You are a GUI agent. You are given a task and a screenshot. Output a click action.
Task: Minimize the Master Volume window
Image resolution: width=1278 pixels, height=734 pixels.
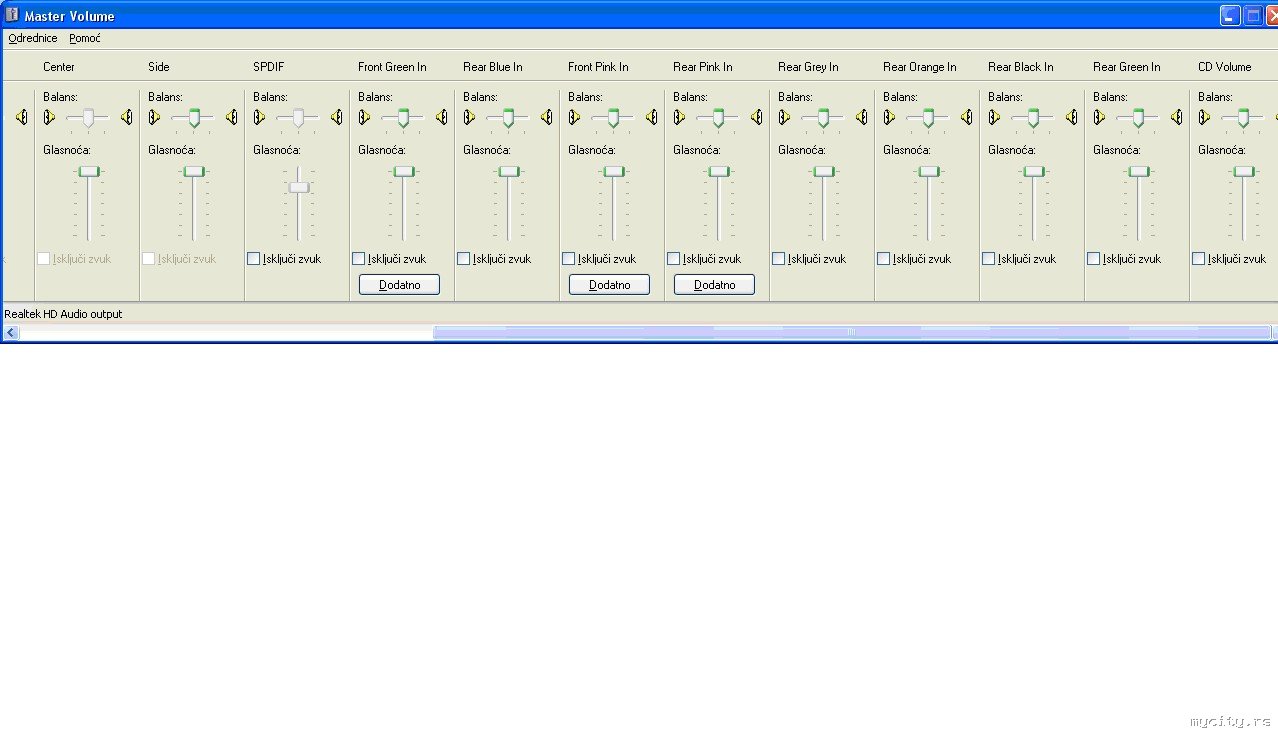(1230, 15)
